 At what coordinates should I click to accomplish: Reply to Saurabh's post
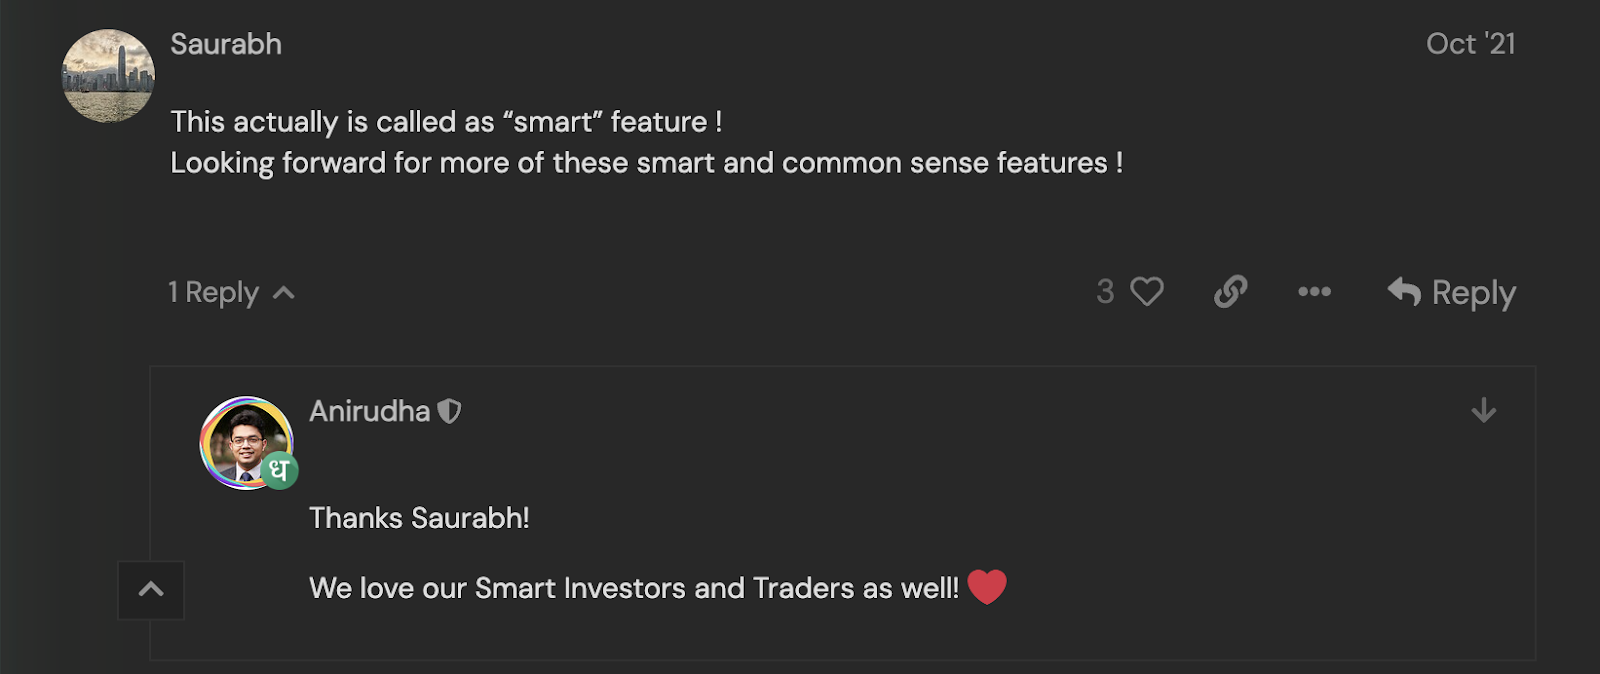click(x=1452, y=292)
